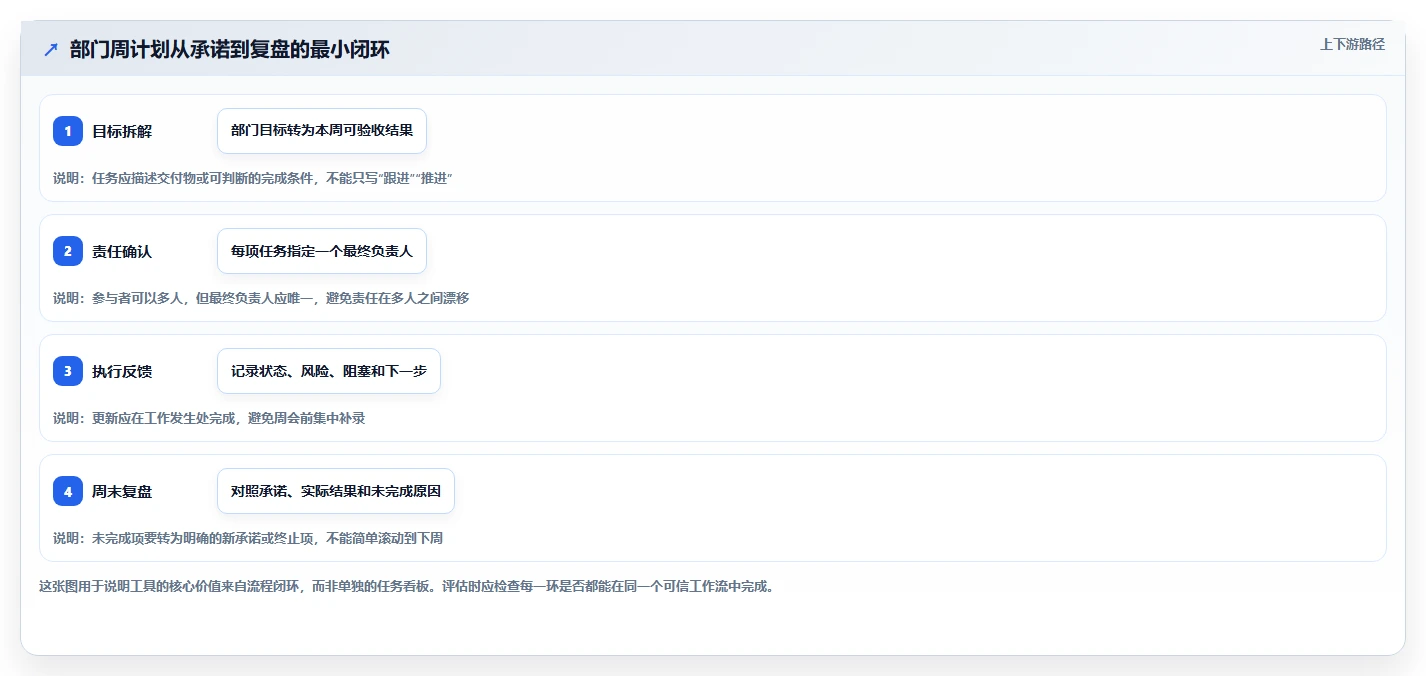Click the 责任确认 step title
Image resolution: width=1426 pixels, height=676 pixels.
(122, 251)
